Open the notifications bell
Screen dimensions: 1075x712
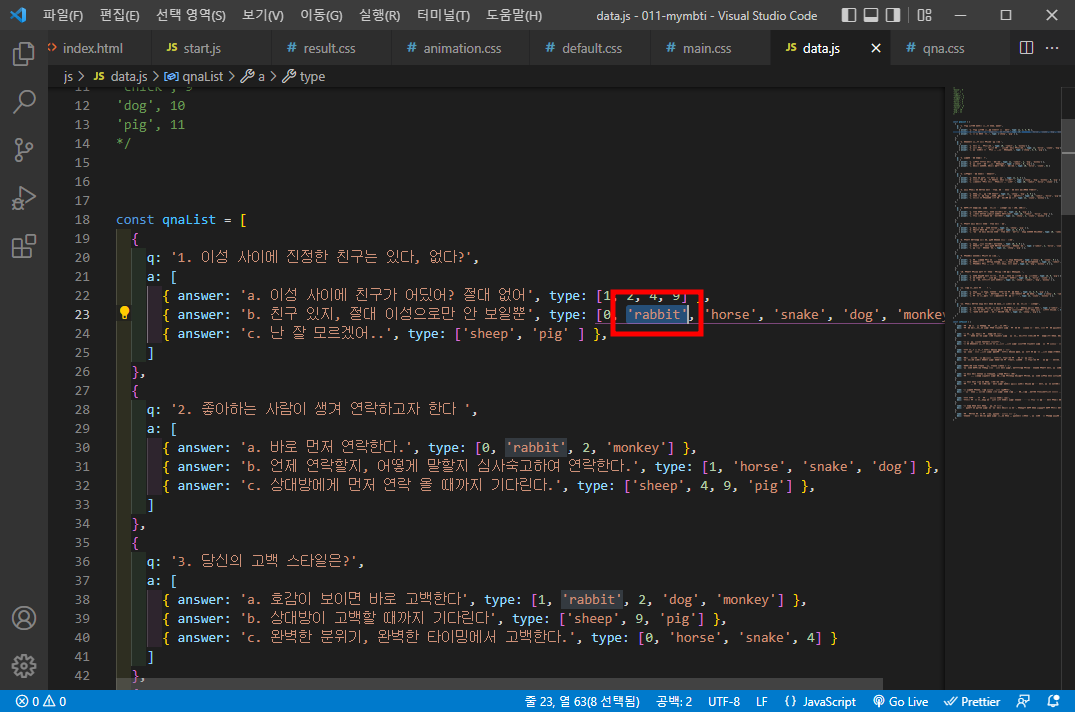(1054, 702)
